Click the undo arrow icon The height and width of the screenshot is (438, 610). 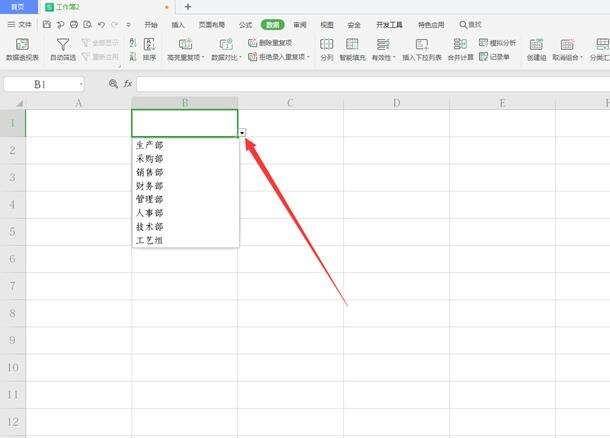pyautogui.click(x=101, y=25)
